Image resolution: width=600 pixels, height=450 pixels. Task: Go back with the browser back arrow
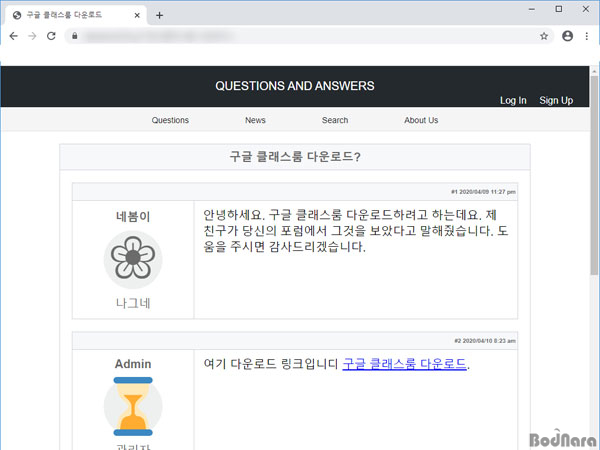(x=14, y=36)
